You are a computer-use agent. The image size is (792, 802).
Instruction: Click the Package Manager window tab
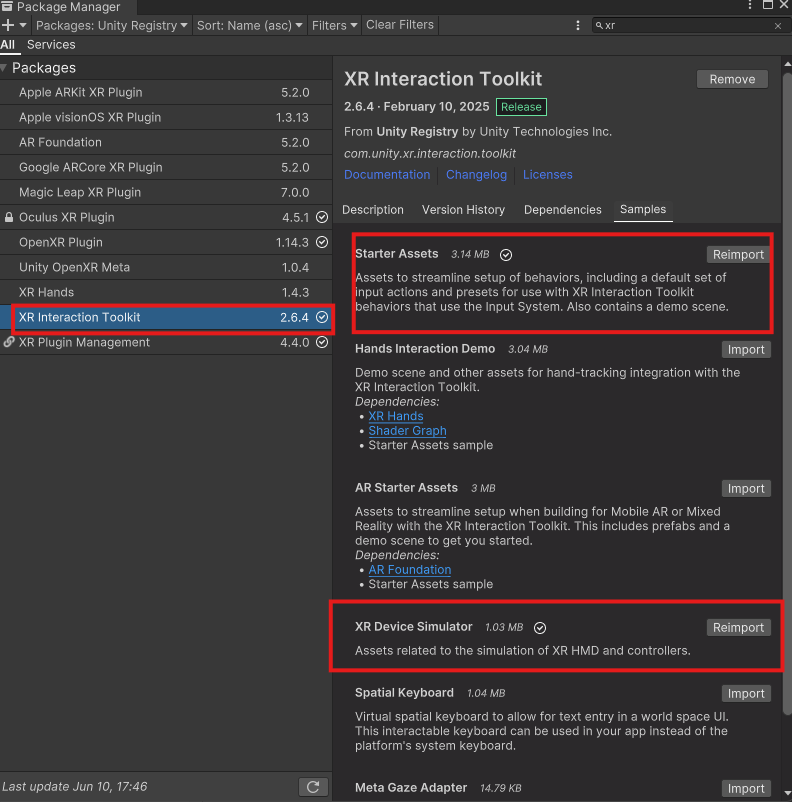(68, 7)
